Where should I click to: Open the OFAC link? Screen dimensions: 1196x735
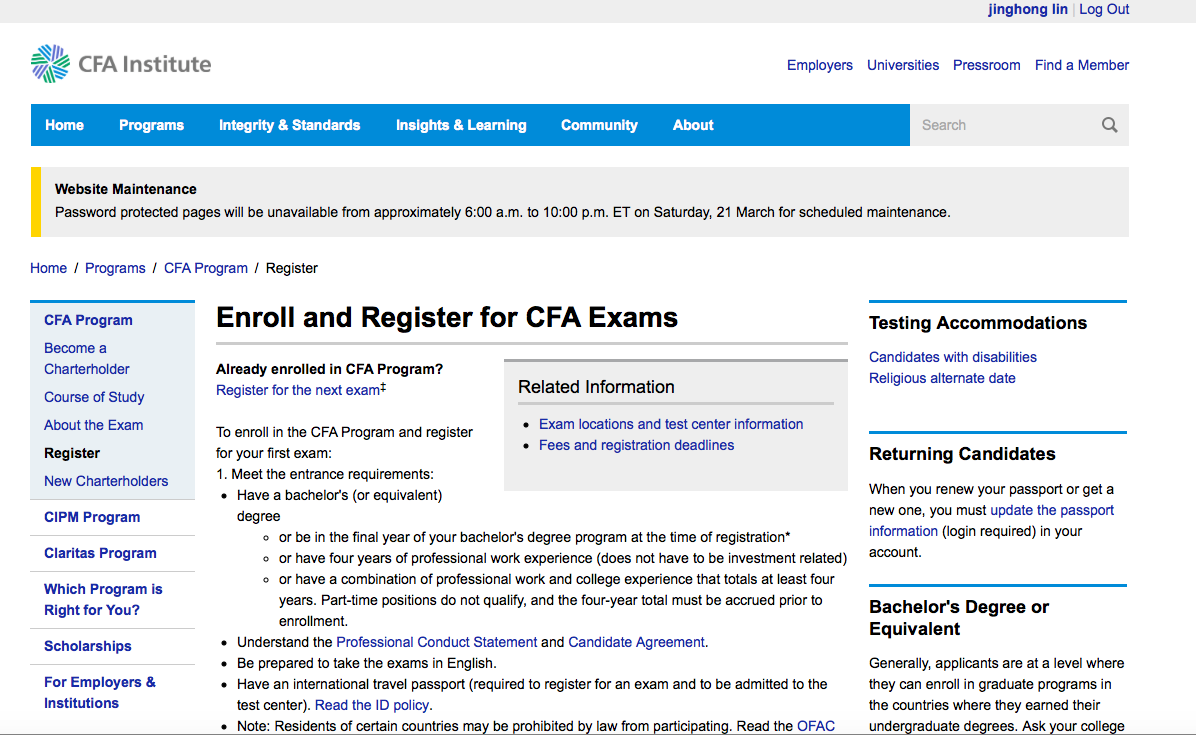click(x=815, y=726)
